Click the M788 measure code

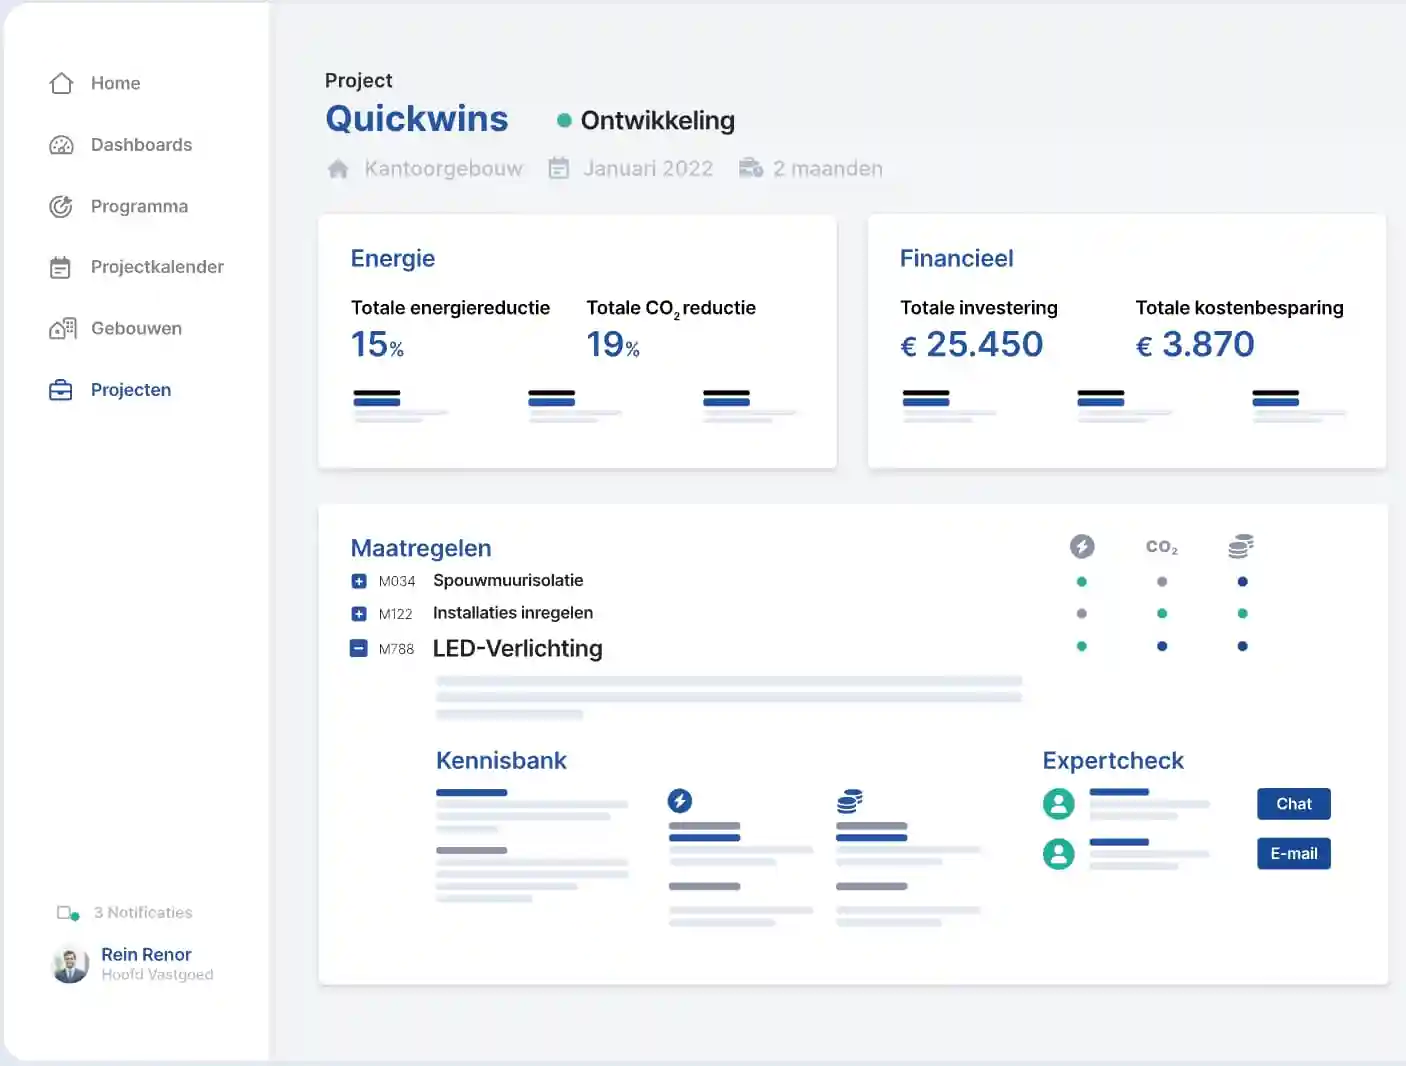pos(396,649)
